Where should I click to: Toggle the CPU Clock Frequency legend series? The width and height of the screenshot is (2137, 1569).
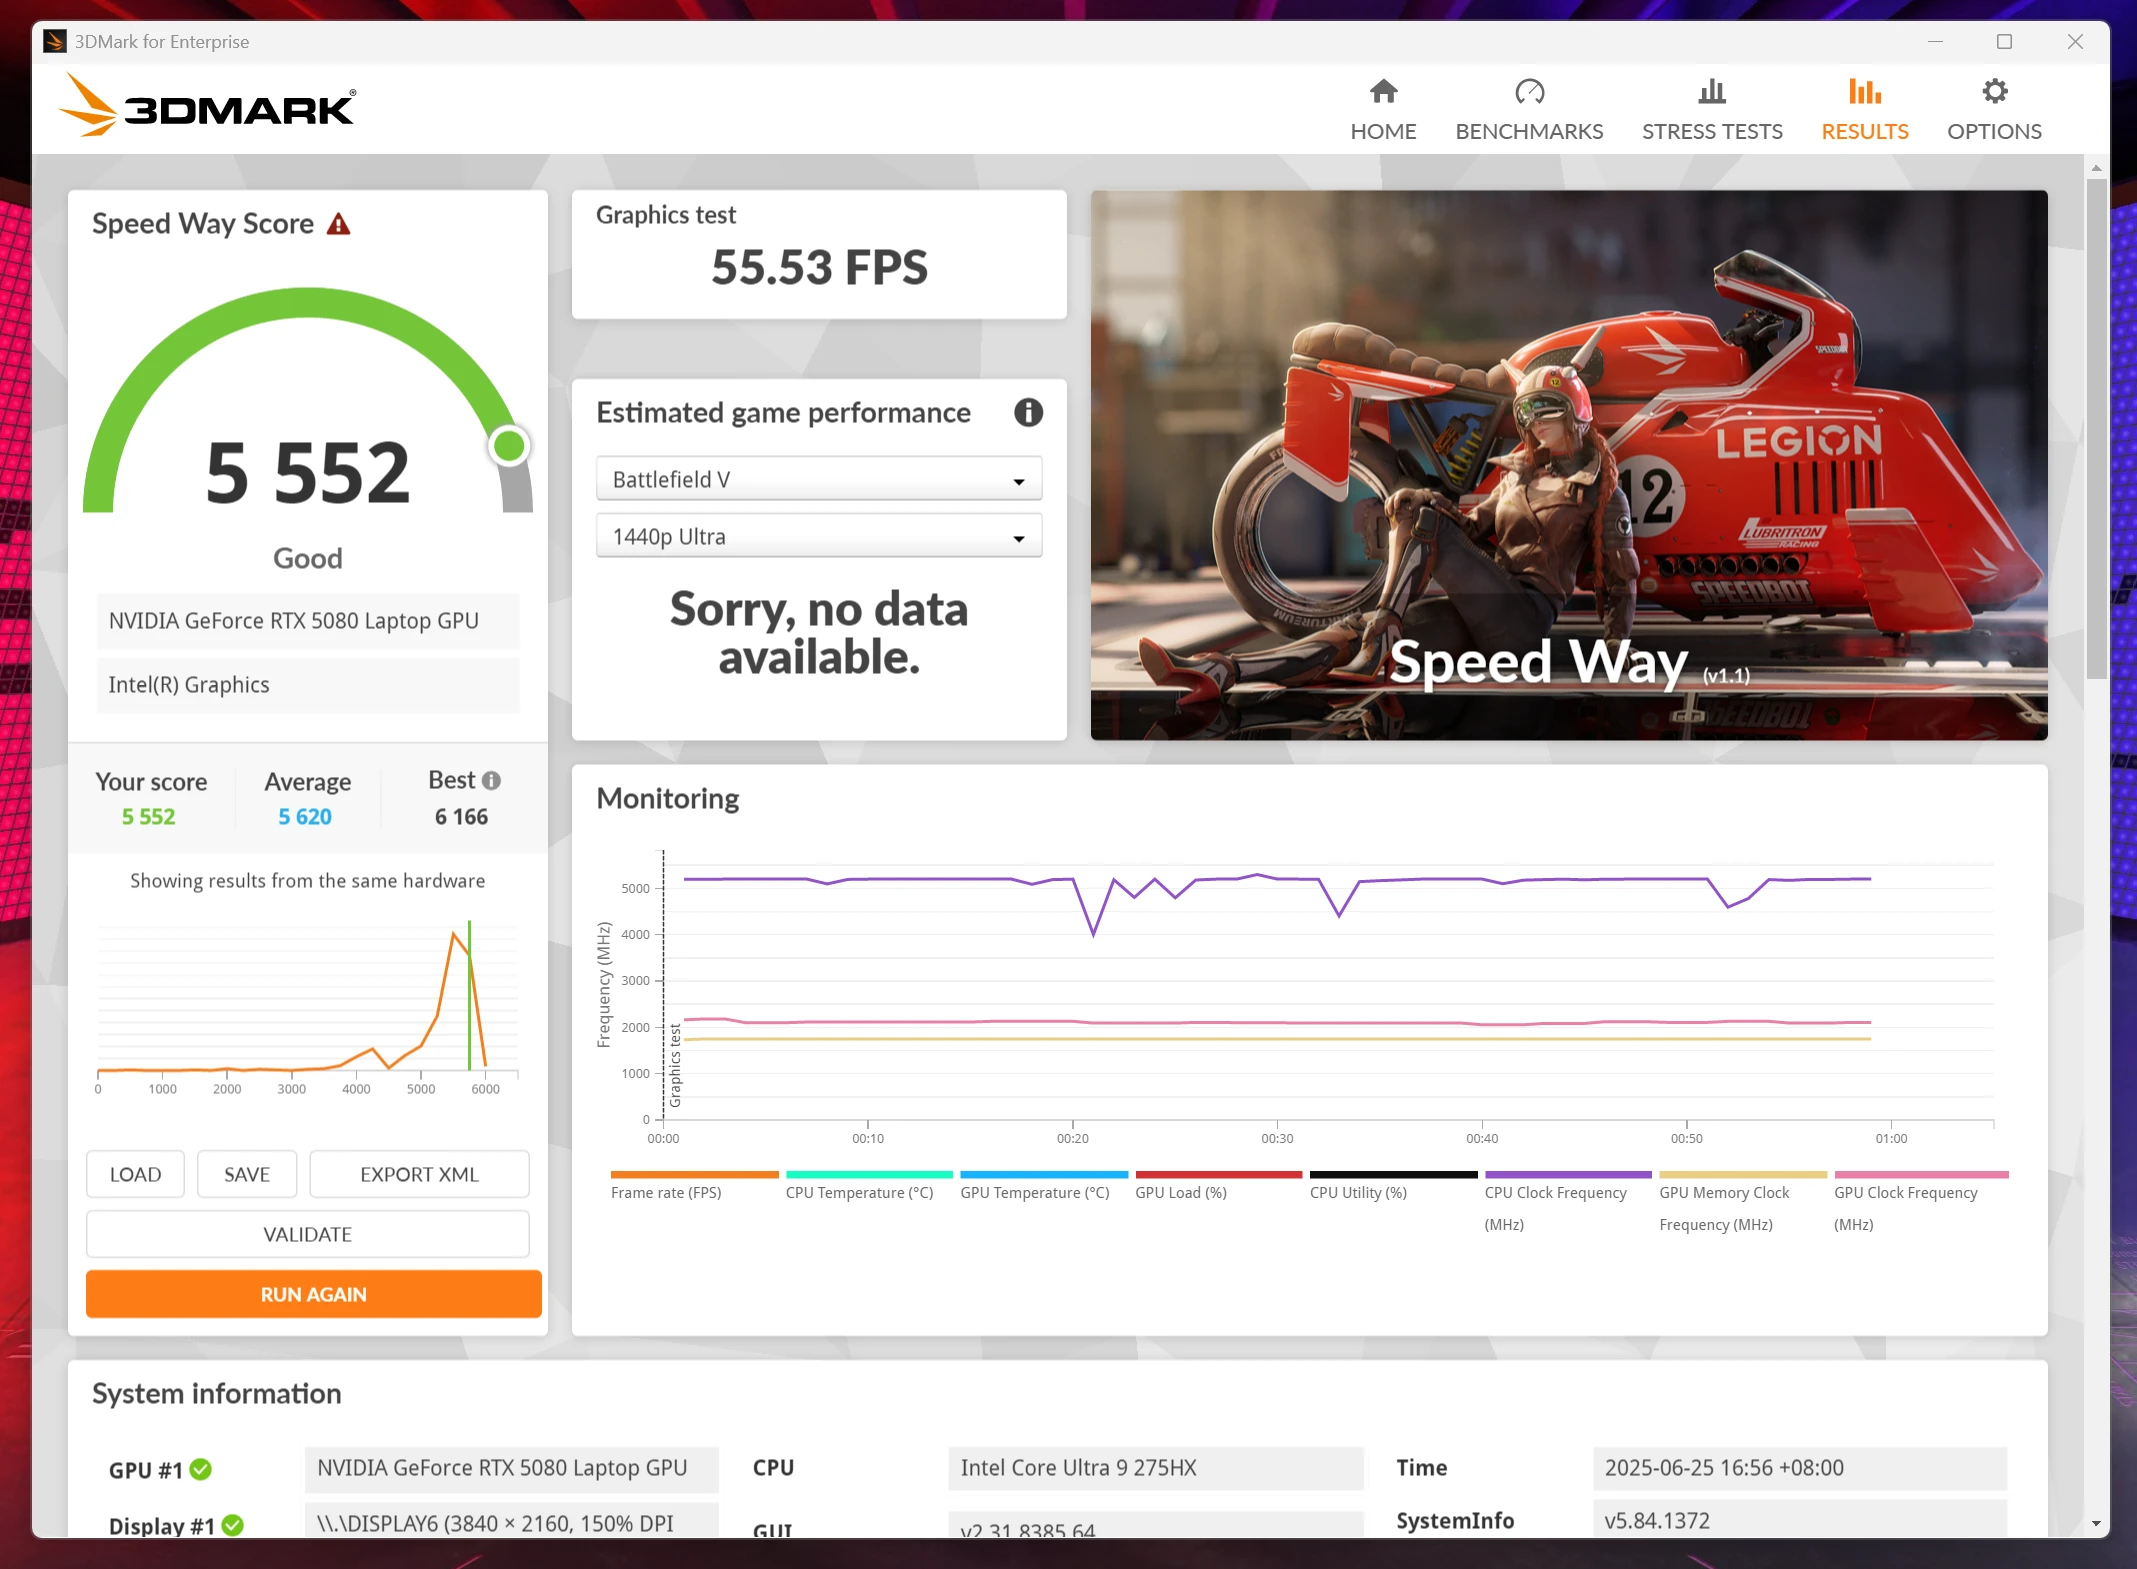click(x=1555, y=1192)
